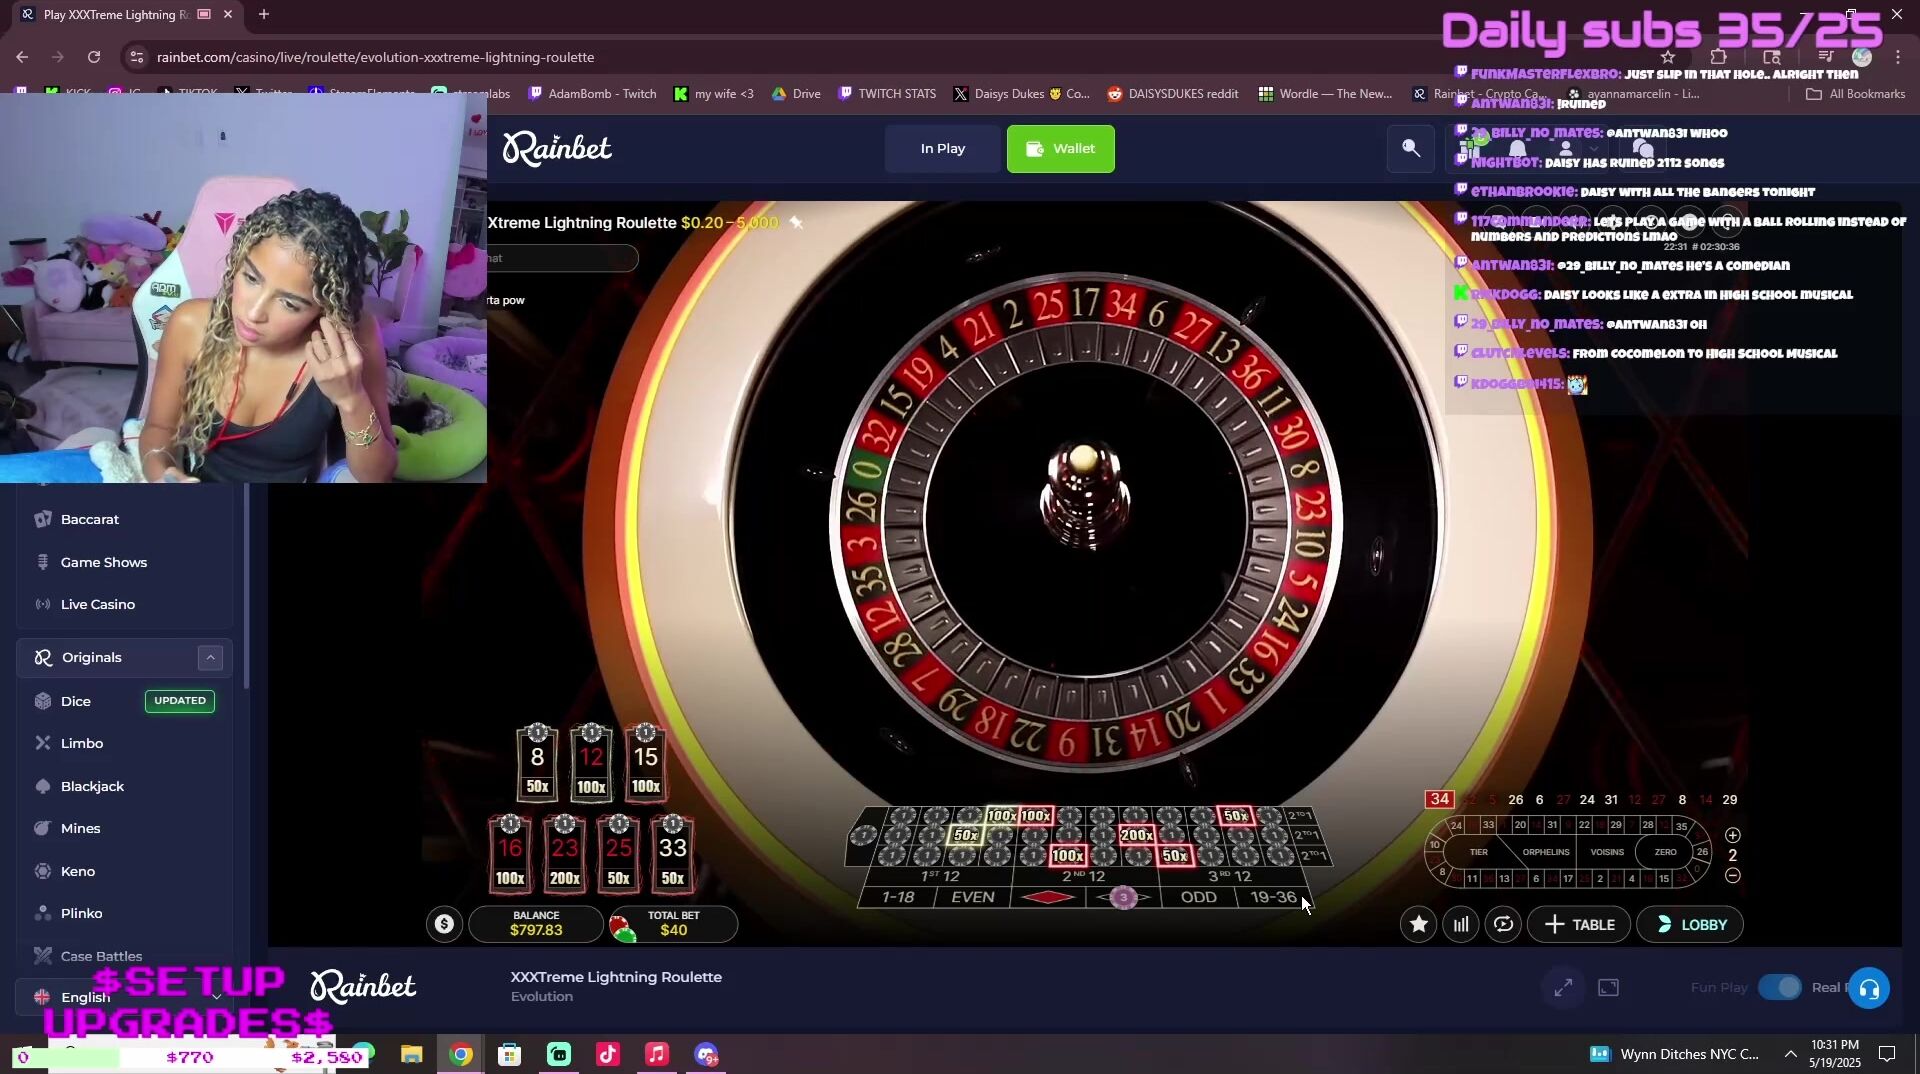Decrease racetrack neighbours with minus icon
Screen dimensions: 1920x1074
pyautogui.click(x=1733, y=876)
